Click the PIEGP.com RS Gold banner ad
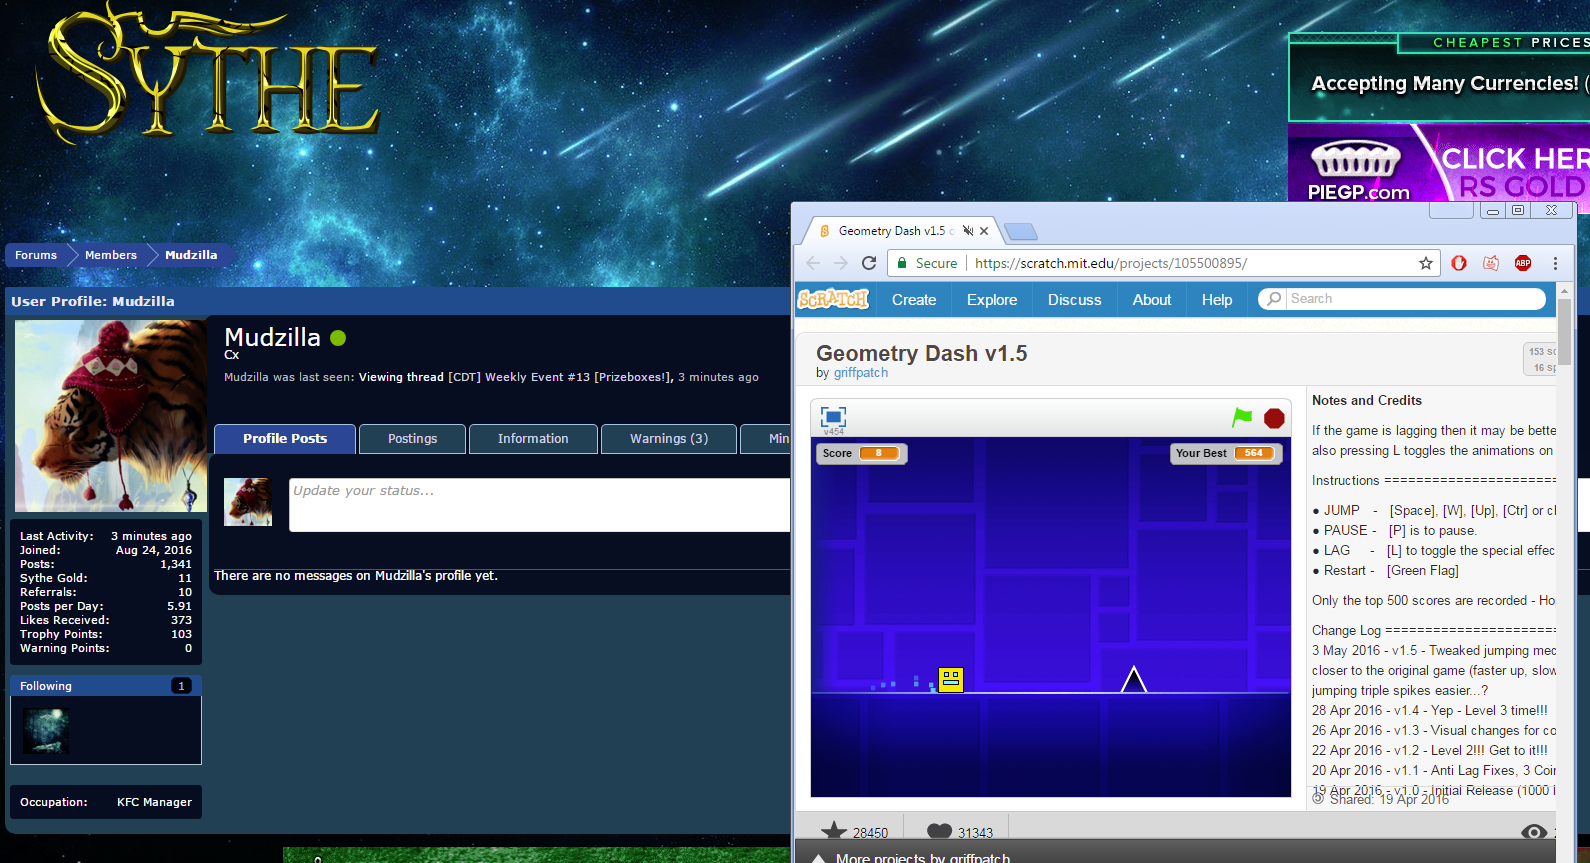Viewport: 1590px width, 863px height. [x=1439, y=162]
